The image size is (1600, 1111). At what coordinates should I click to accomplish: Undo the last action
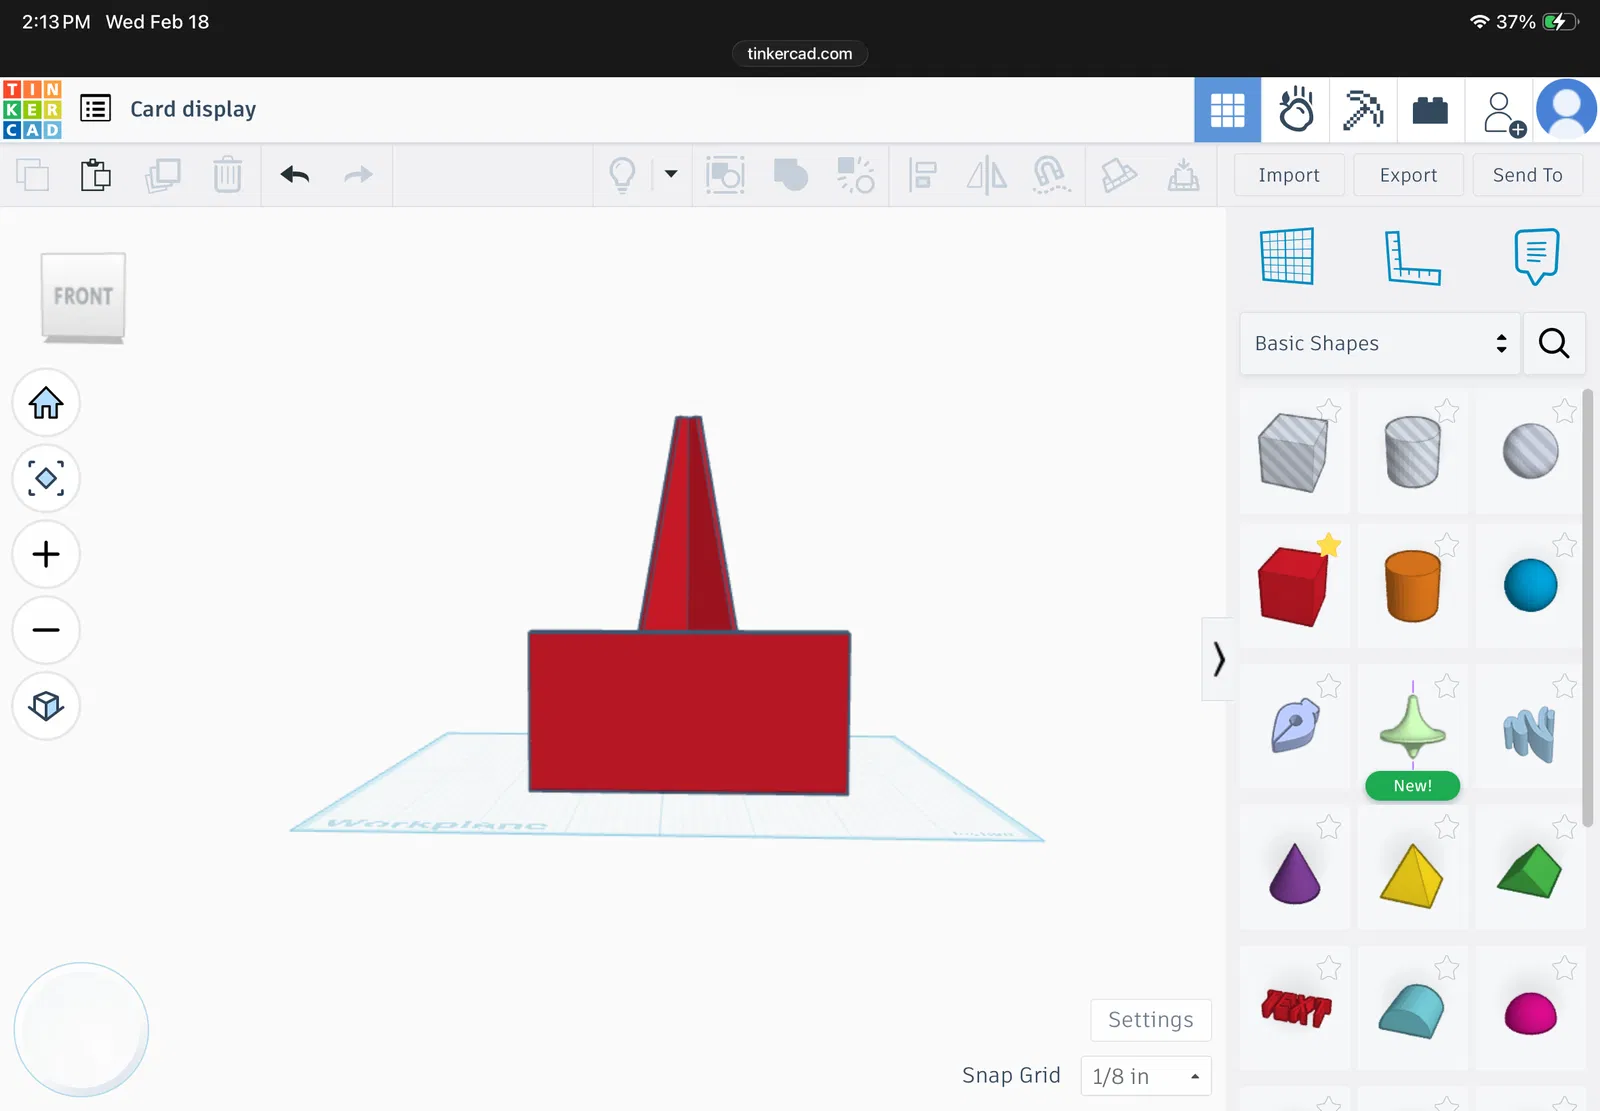(x=295, y=175)
